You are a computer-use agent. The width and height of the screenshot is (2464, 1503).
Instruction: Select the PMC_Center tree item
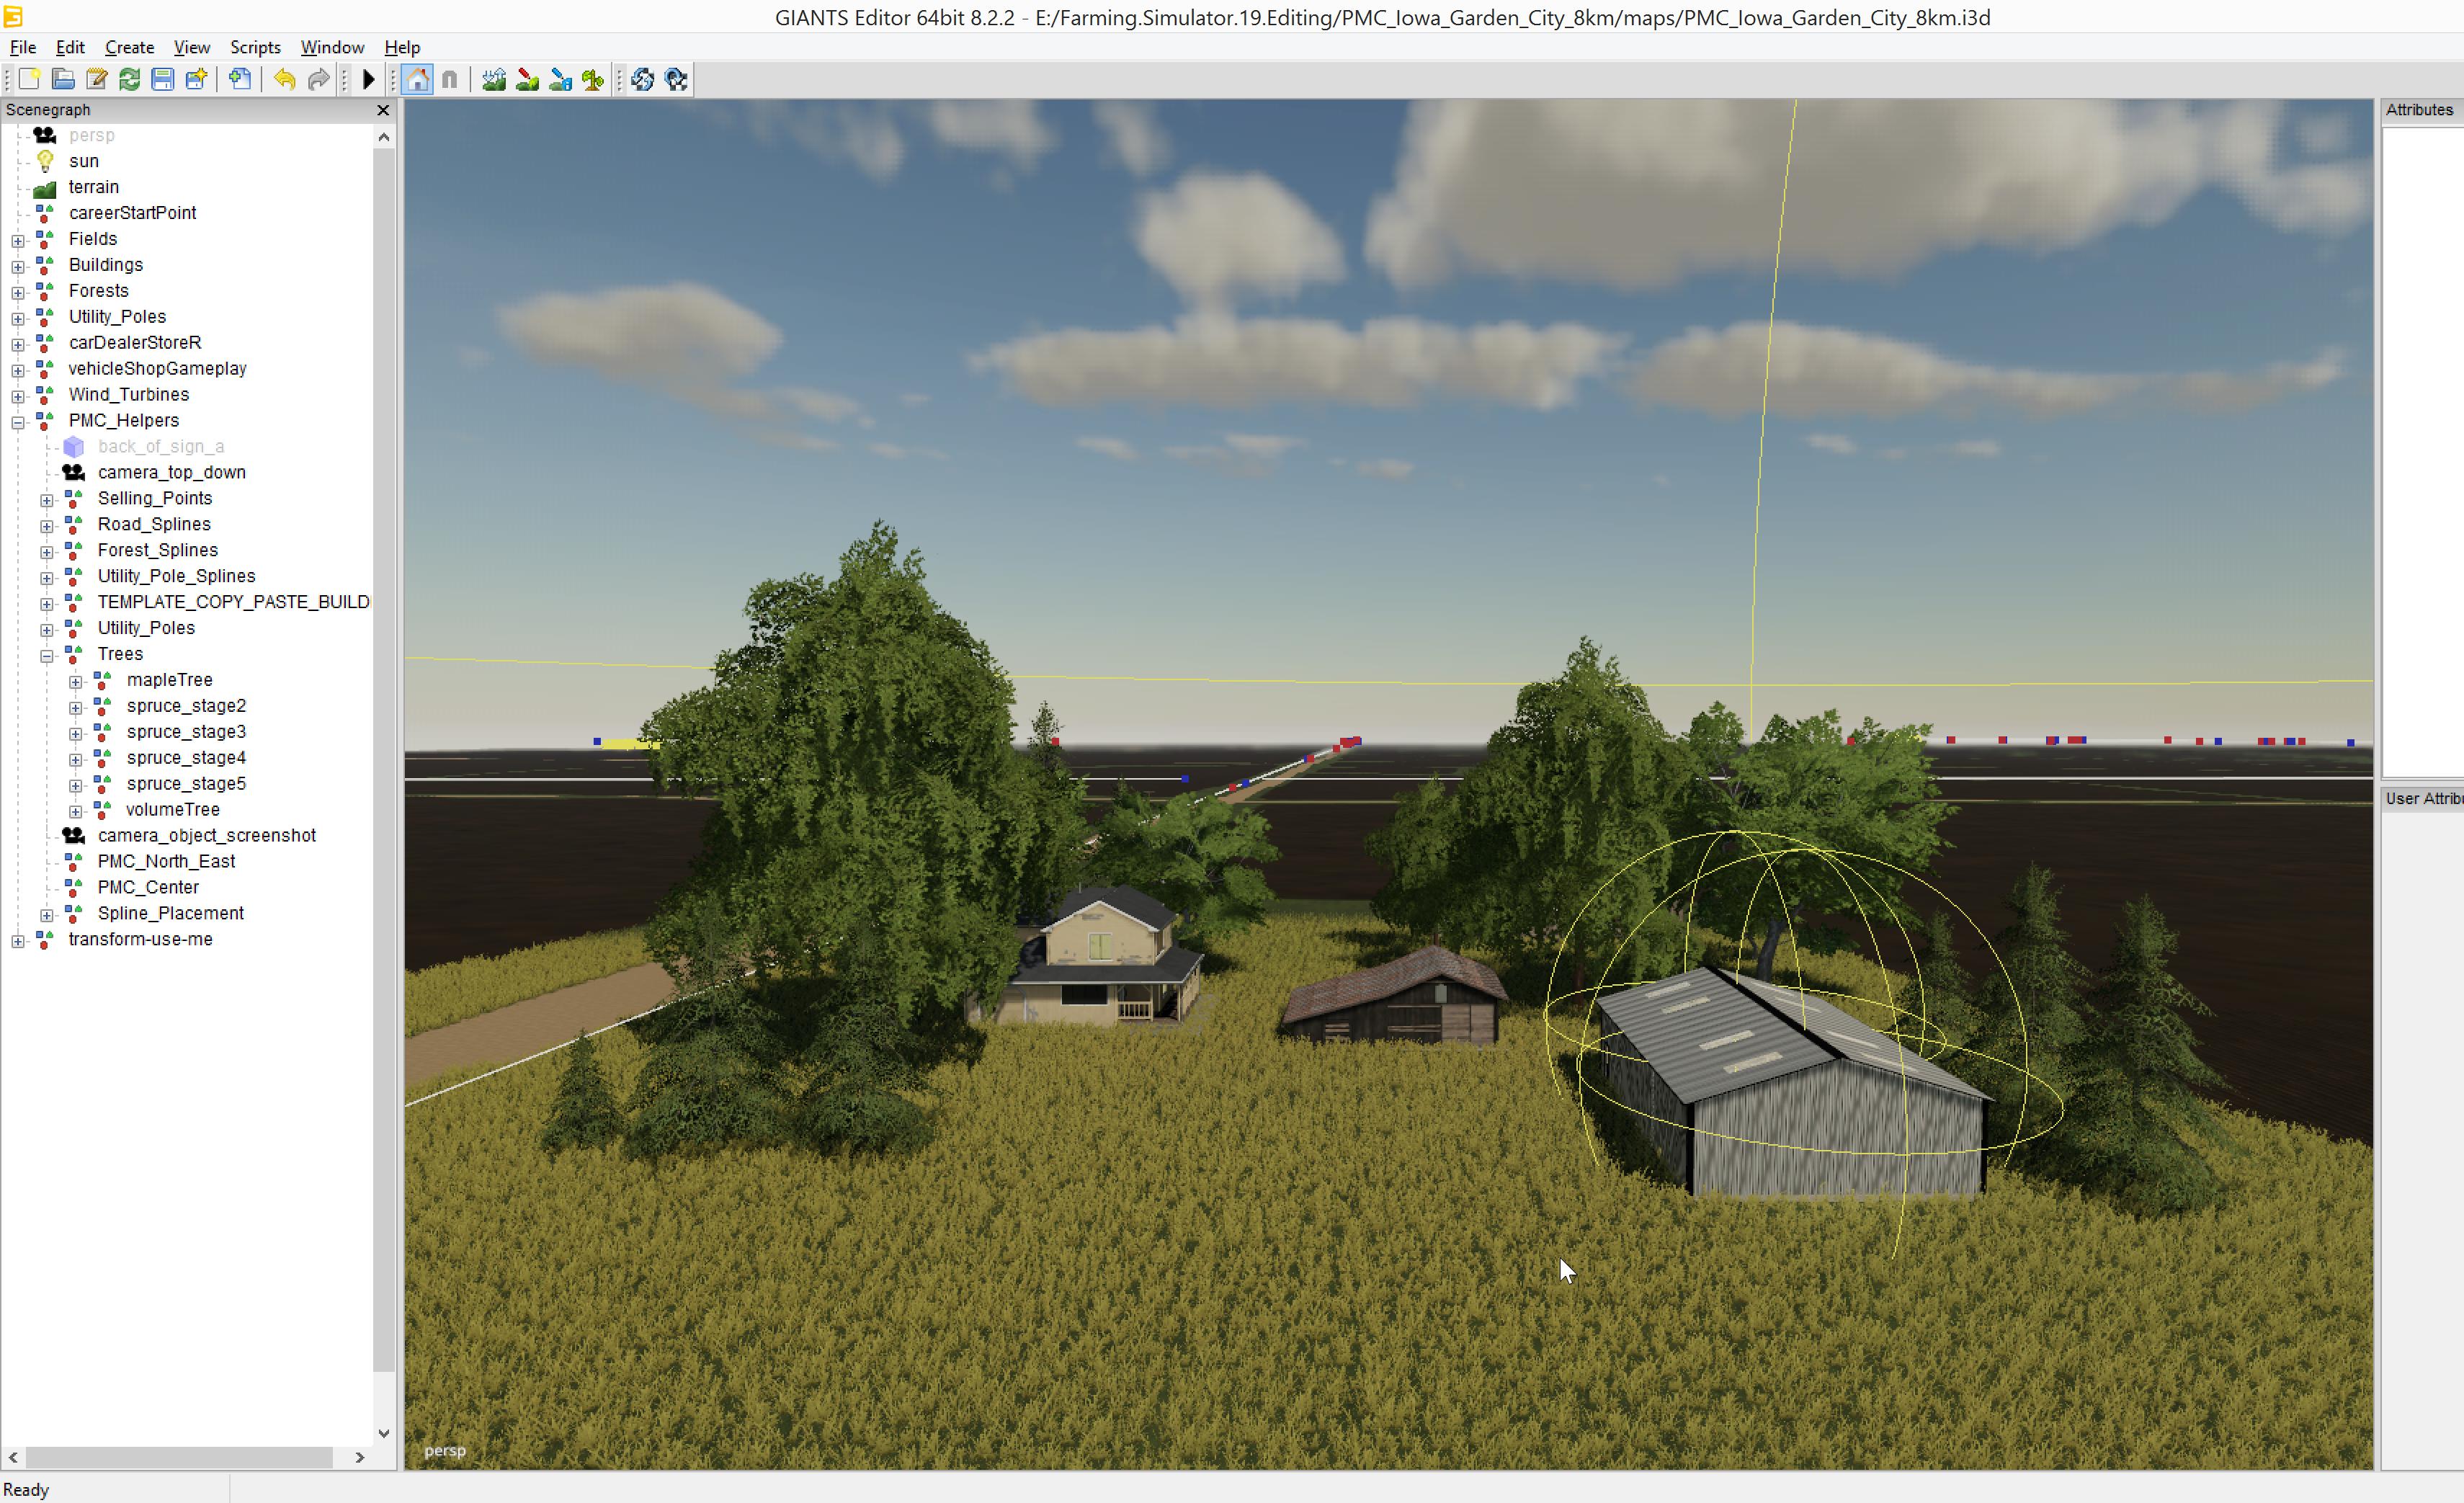click(149, 887)
